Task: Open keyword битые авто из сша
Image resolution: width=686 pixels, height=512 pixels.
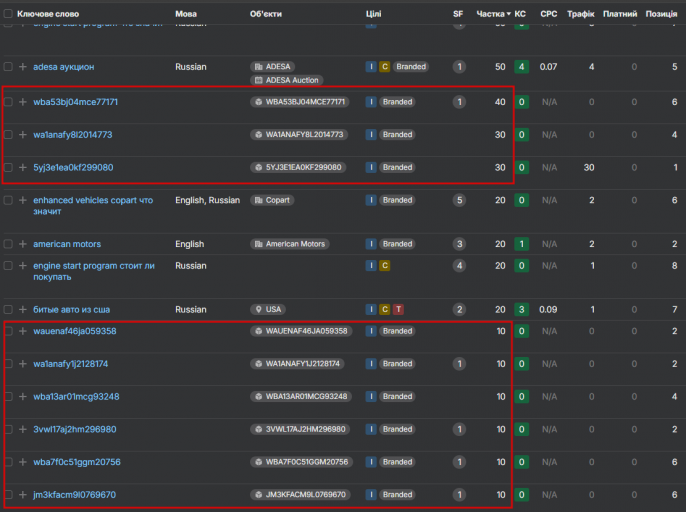Action: pyautogui.click(x=71, y=309)
